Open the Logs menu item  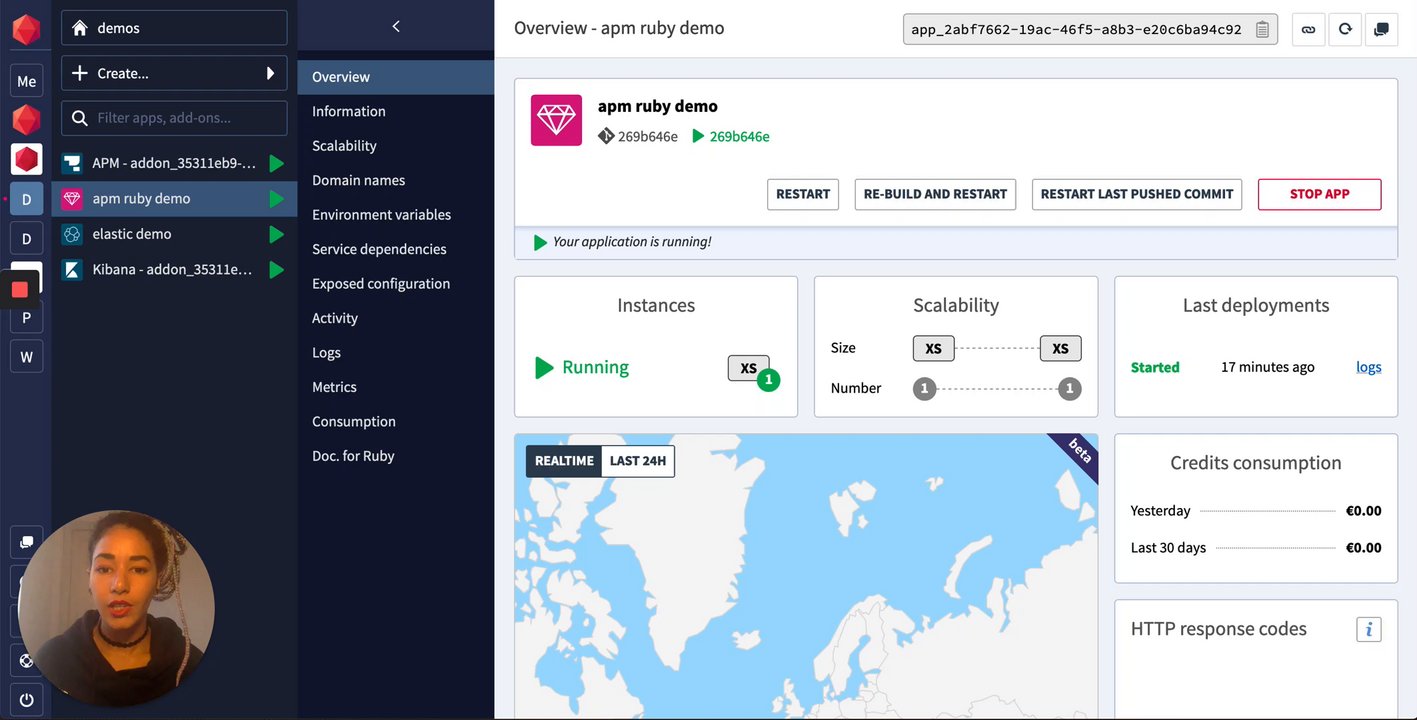point(396,353)
